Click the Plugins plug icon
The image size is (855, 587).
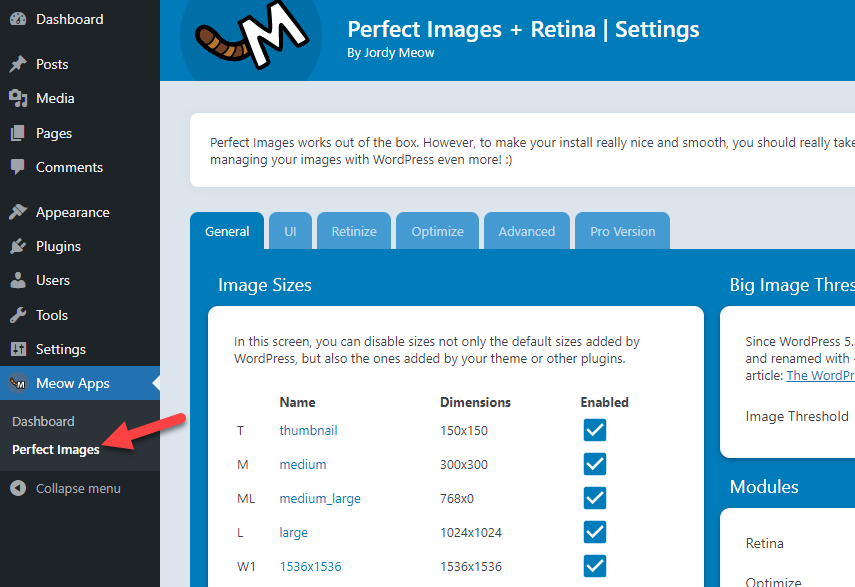pos(18,246)
